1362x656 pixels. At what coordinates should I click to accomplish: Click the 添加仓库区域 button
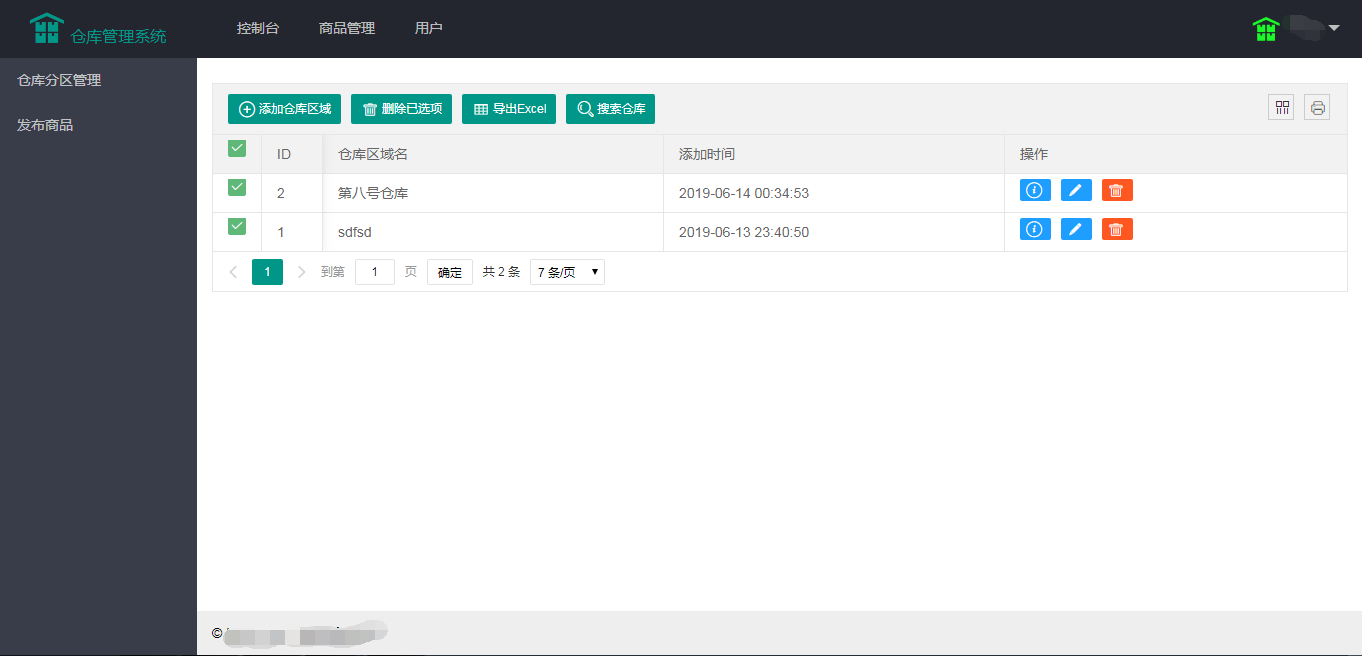click(284, 108)
